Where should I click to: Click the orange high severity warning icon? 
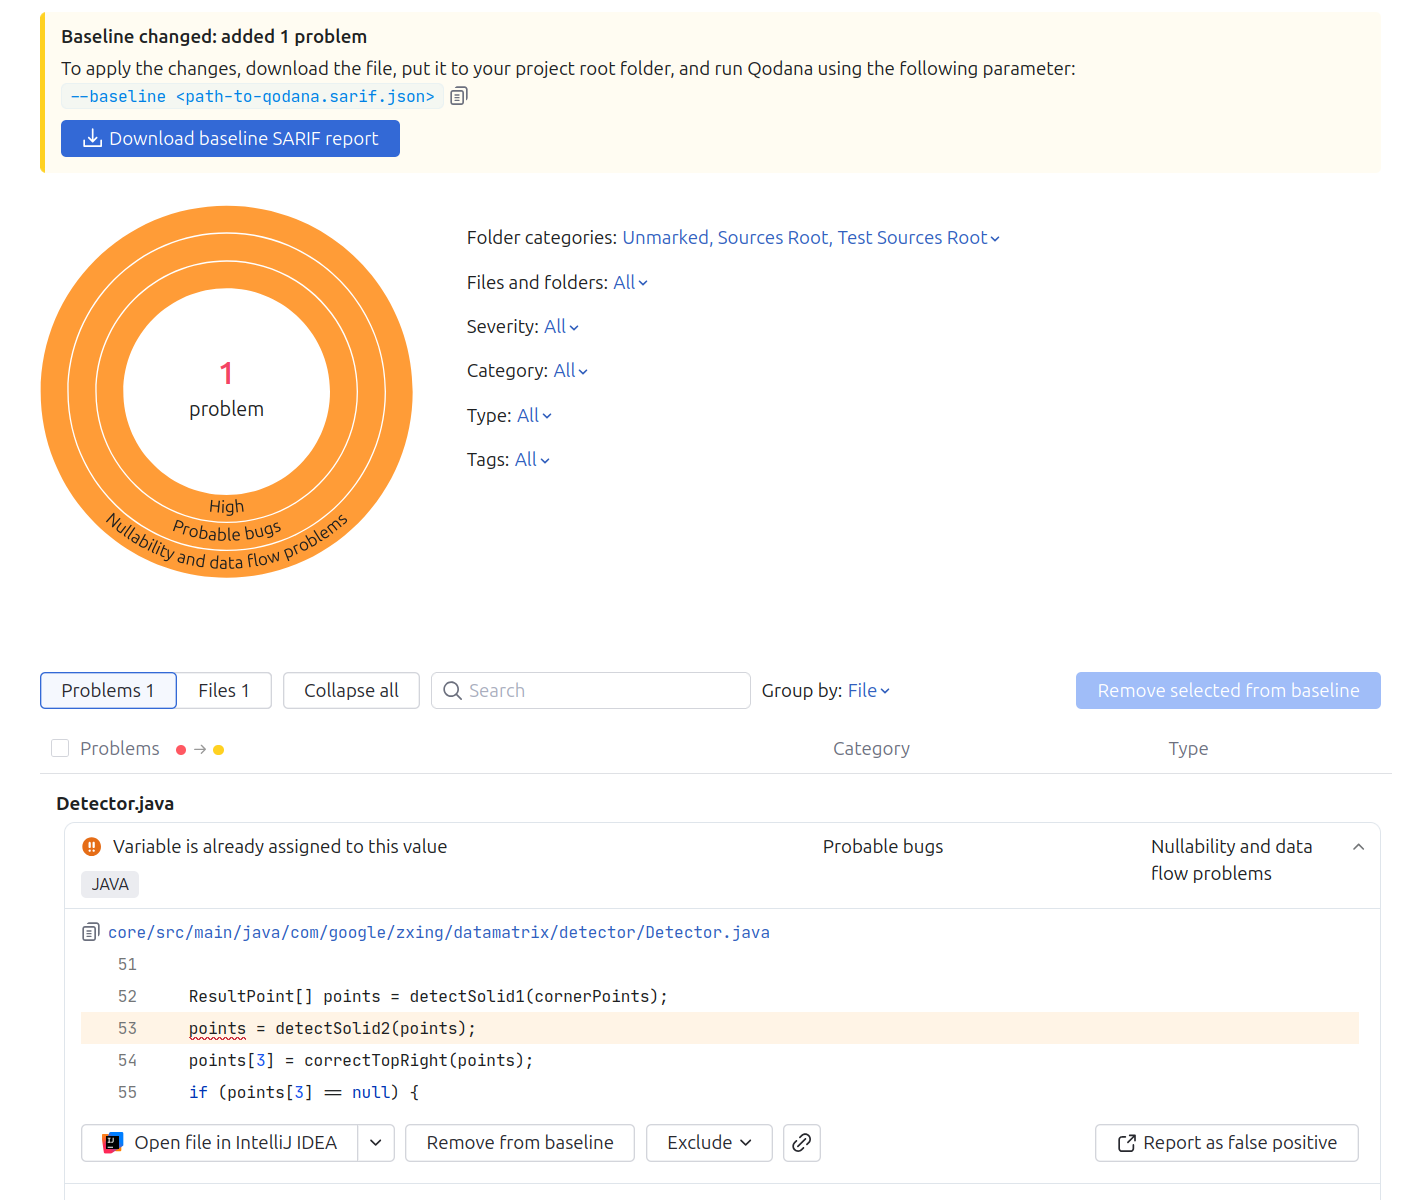coord(92,847)
